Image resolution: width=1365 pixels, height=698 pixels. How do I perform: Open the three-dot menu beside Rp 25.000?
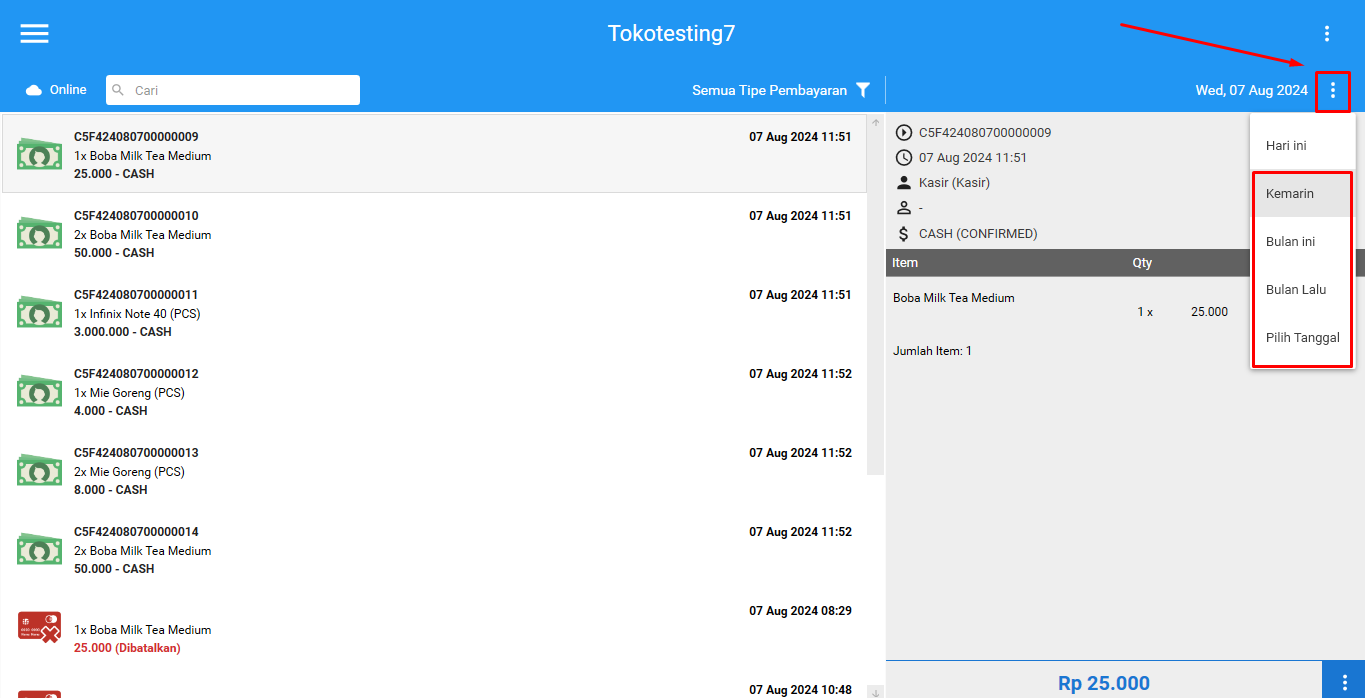(x=1344, y=683)
